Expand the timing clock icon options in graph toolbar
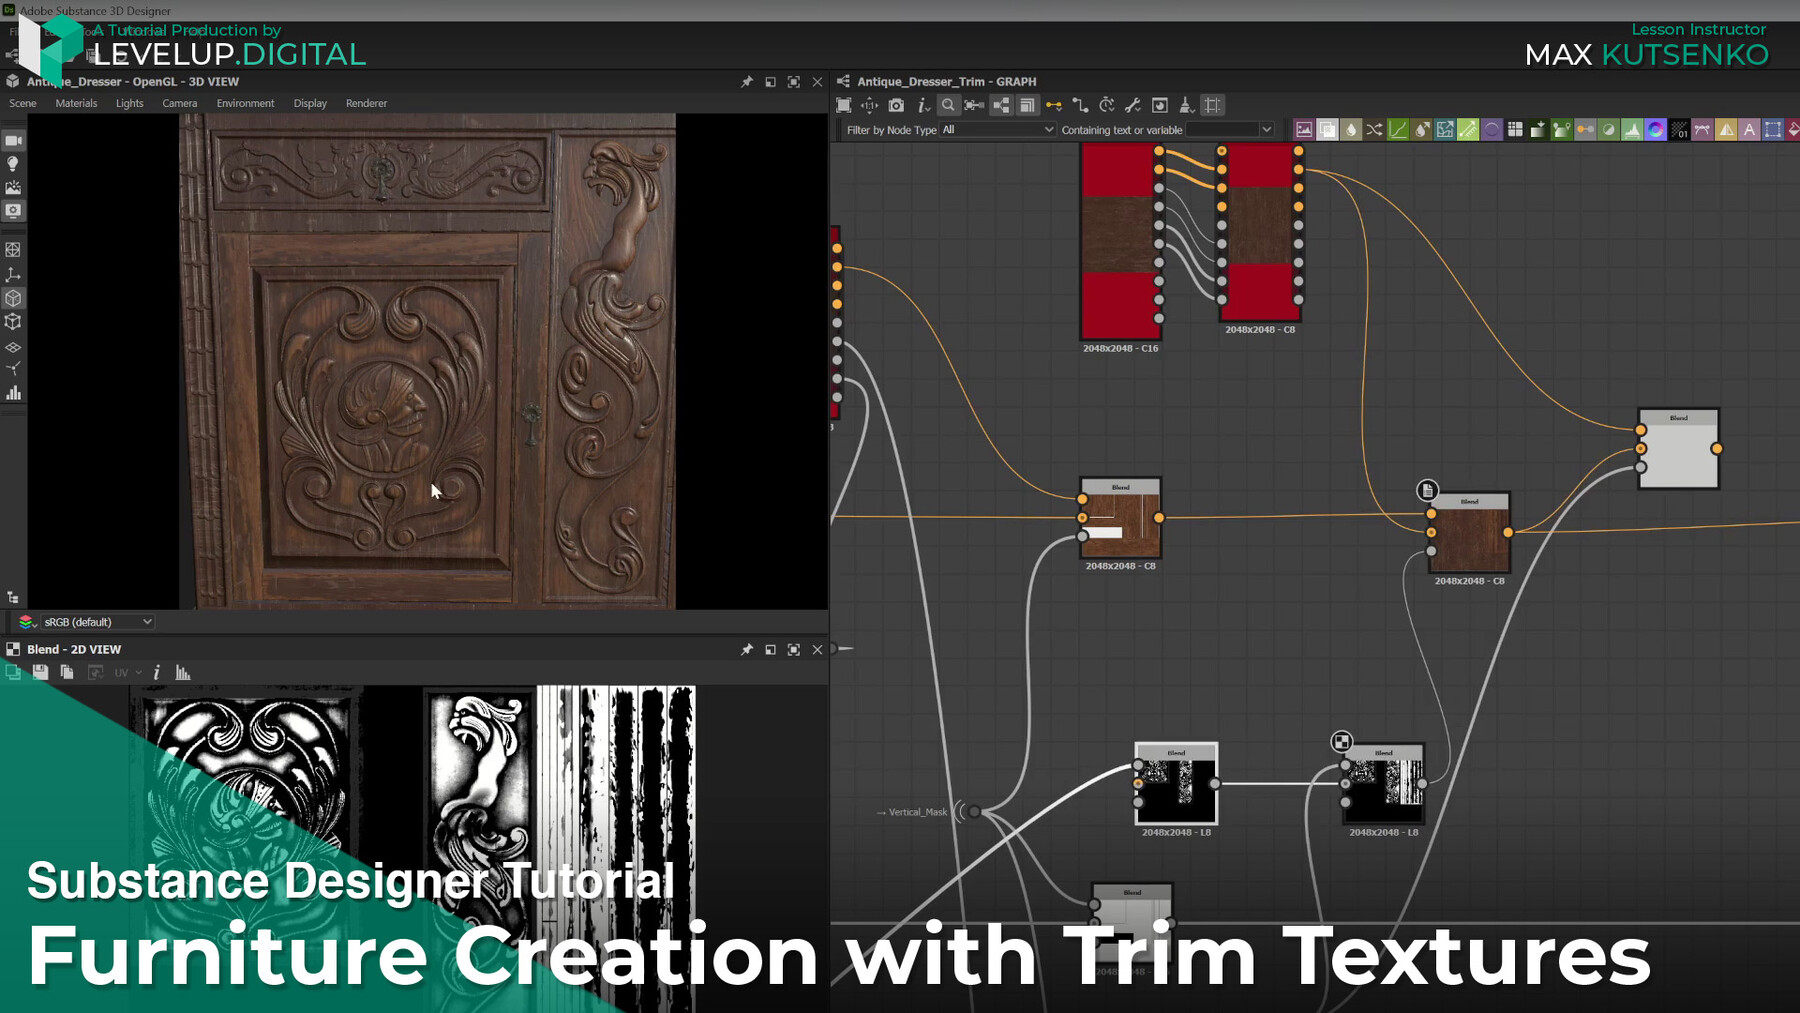The height and width of the screenshot is (1013, 1800). click(1107, 105)
